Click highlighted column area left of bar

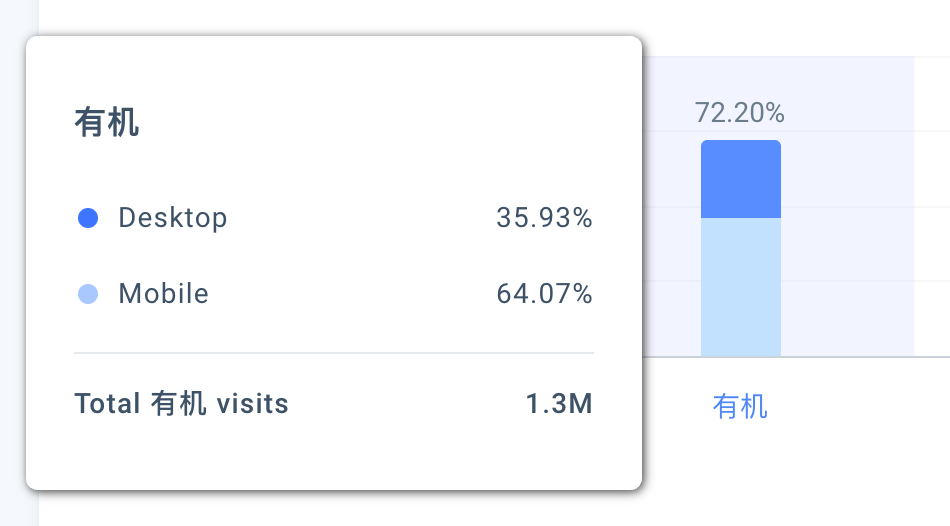pyautogui.click(x=671, y=242)
